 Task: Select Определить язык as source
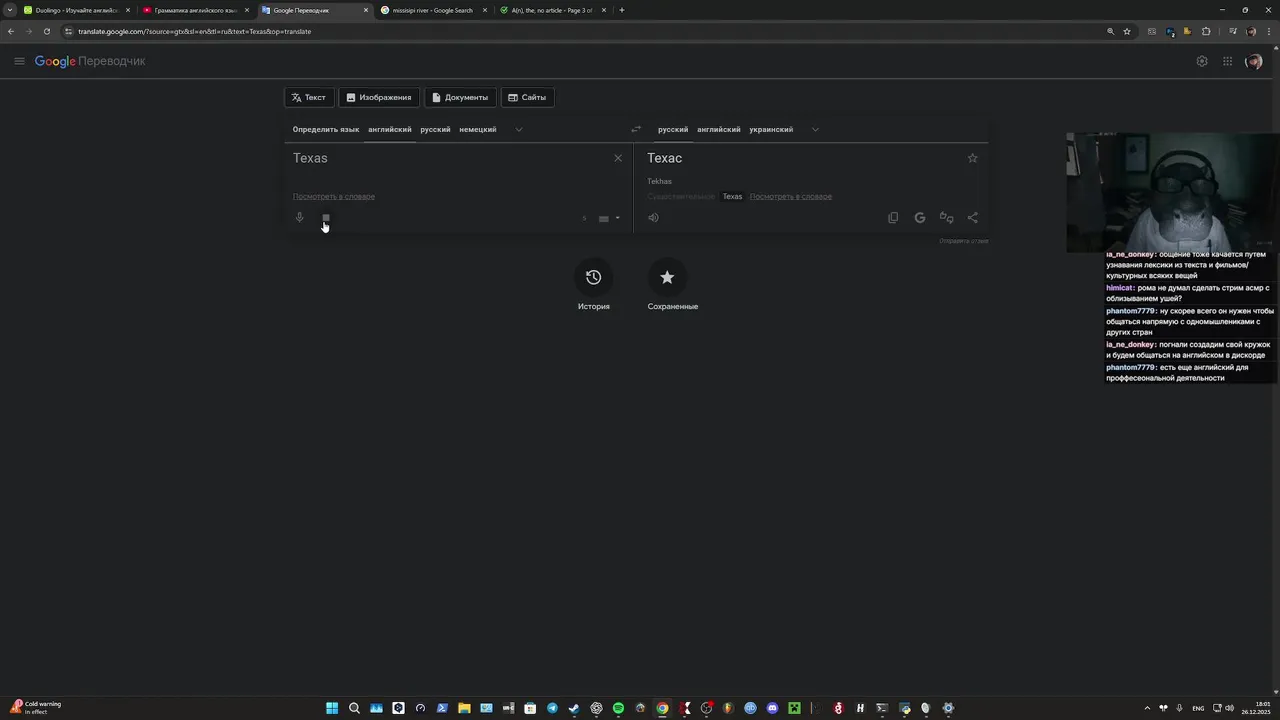(326, 129)
